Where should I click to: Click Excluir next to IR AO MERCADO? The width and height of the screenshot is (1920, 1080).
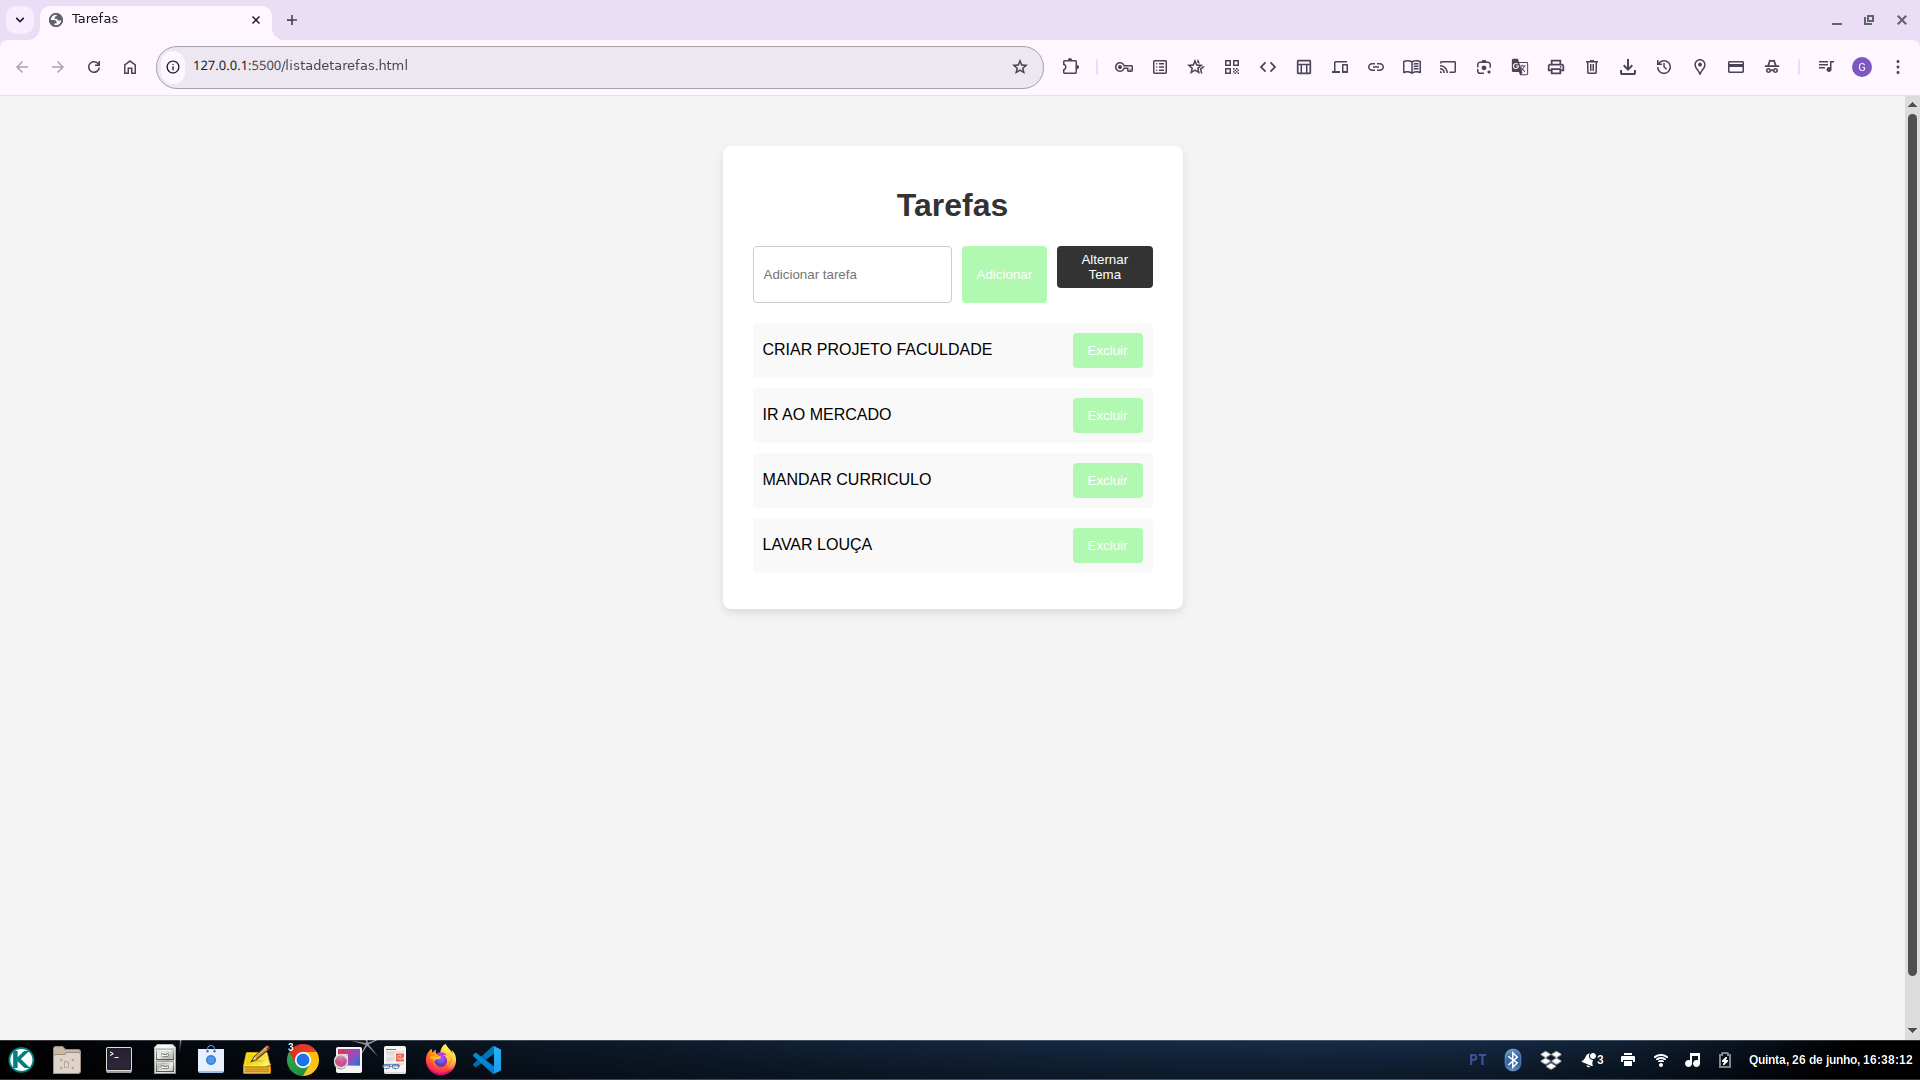click(1107, 415)
